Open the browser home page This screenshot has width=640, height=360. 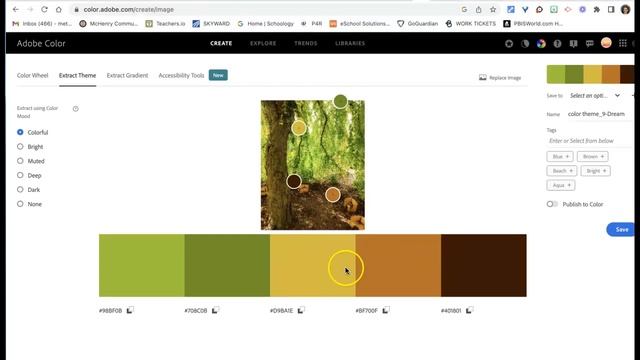tap(59, 9)
